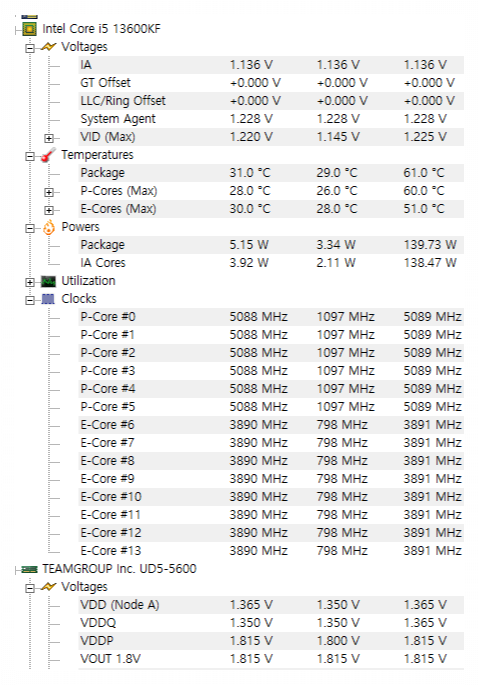The image size is (479, 685).
Task: Select the P-Core #4 clock row
Action: 271,389
